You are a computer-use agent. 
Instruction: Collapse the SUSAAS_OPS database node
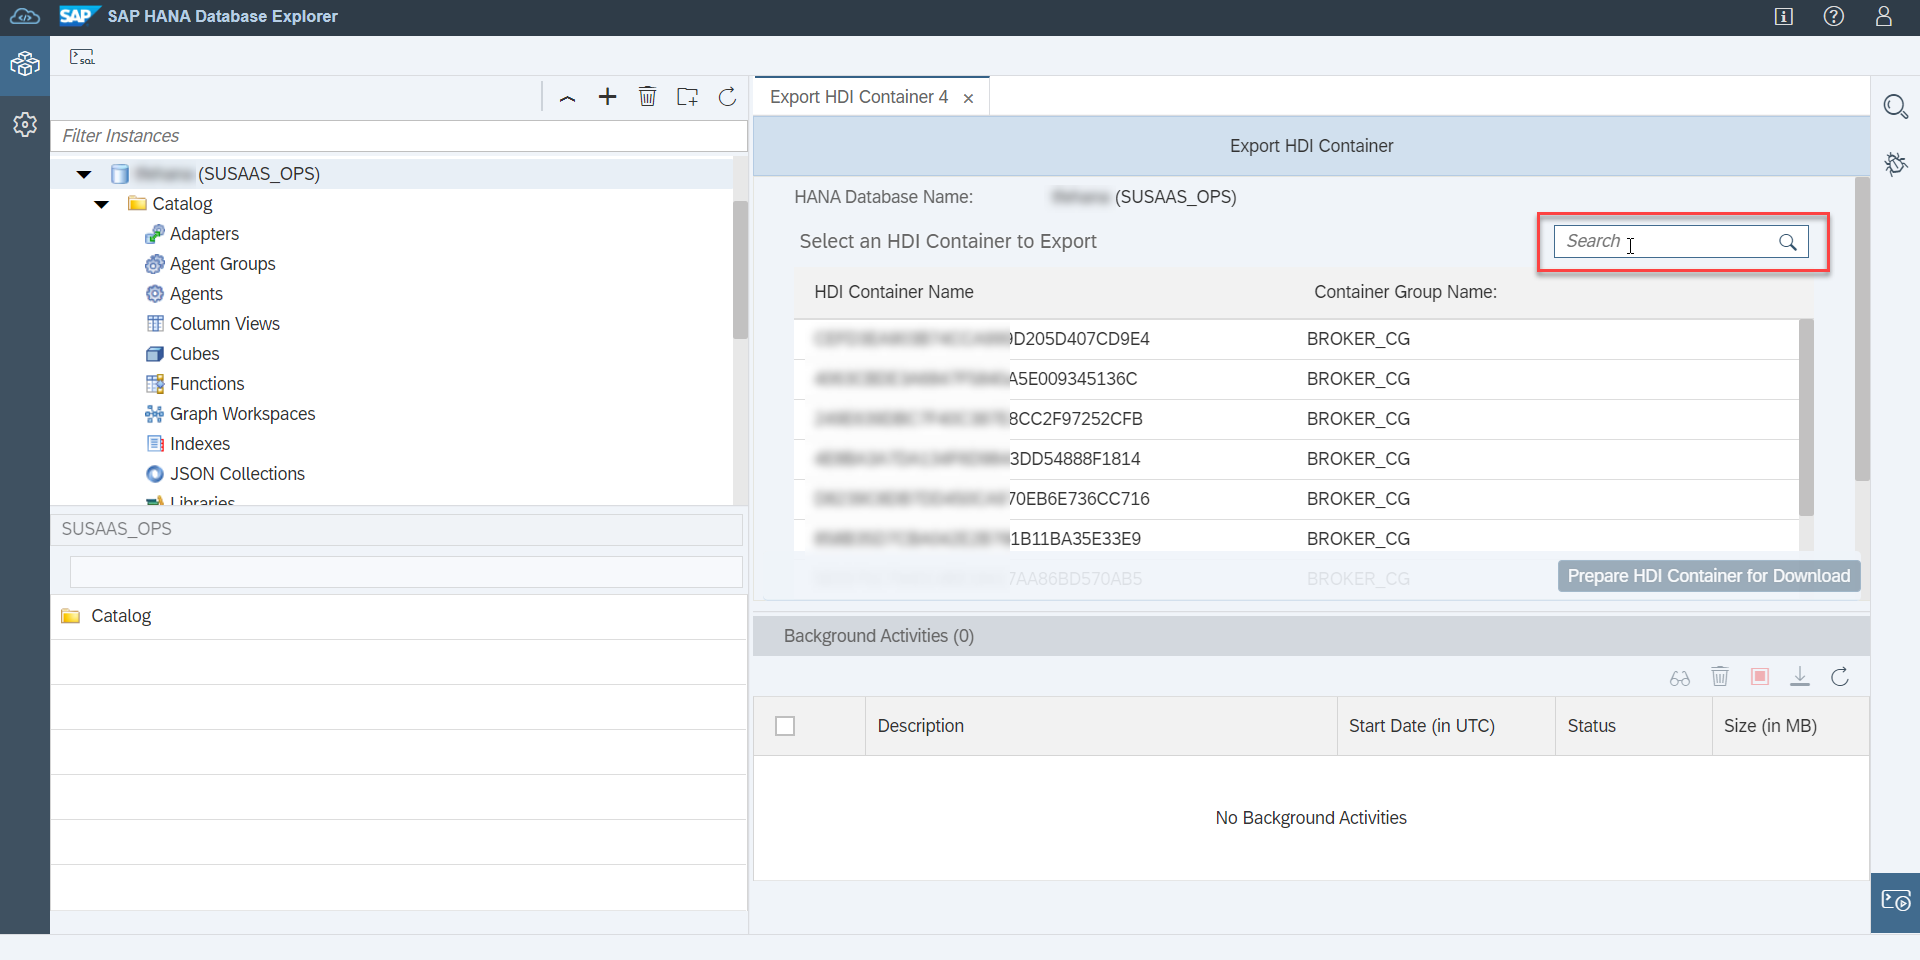[84, 174]
